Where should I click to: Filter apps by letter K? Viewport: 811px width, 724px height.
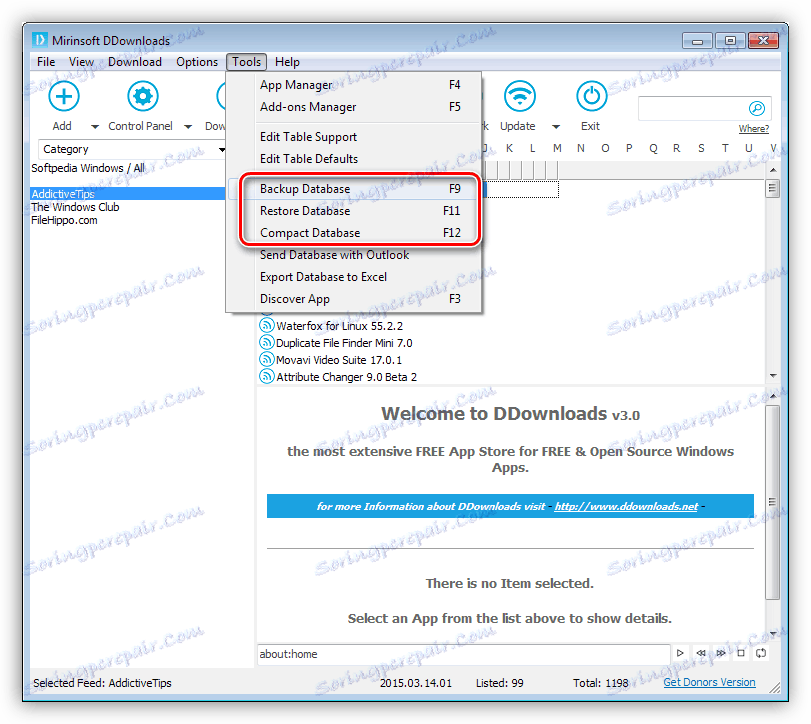(x=509, y=148)
